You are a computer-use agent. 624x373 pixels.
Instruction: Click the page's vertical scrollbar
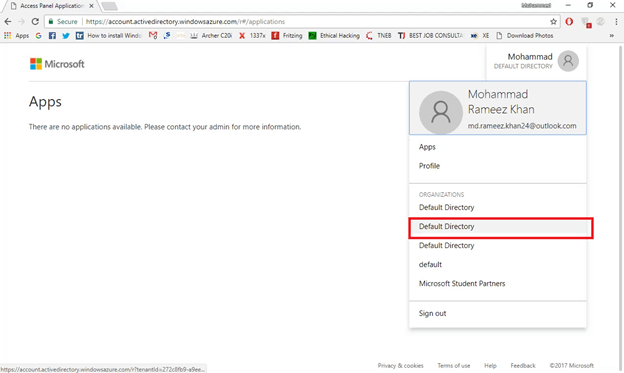point(621,207)
